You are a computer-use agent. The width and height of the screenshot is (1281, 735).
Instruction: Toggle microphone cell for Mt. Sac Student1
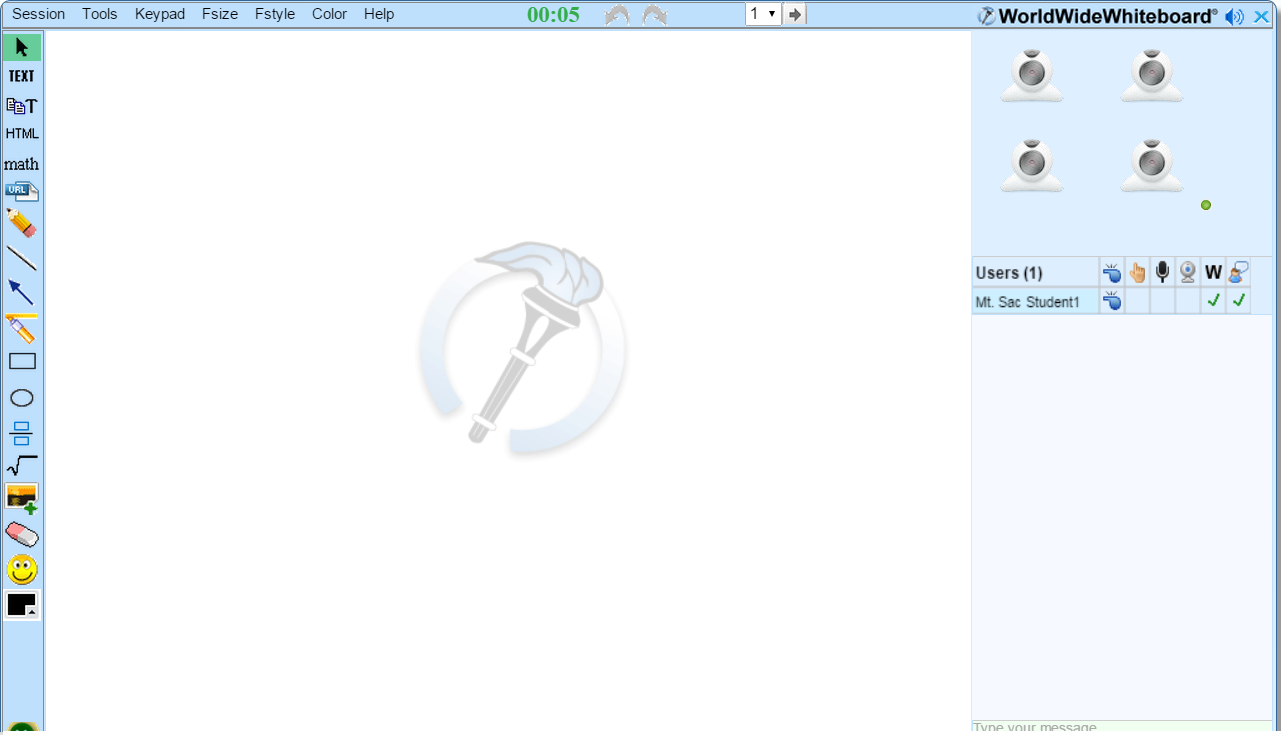[1162, 301]
